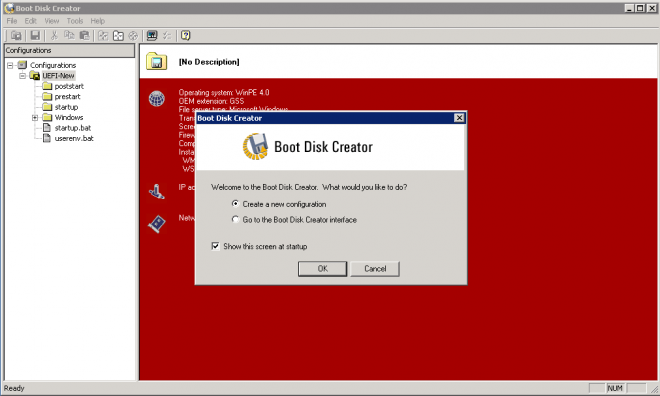
Task: Click the white folder toolbar icon
Action: pyautogui.click(x=118, y=36)
